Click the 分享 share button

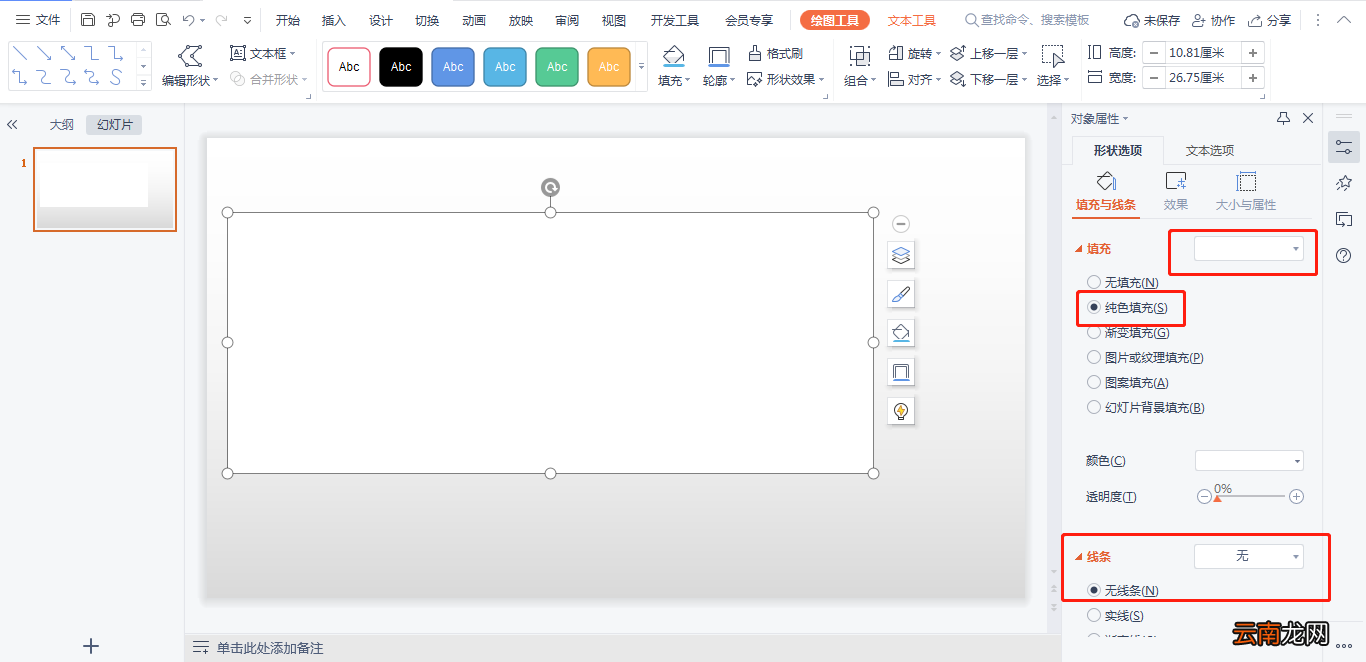1269,20
